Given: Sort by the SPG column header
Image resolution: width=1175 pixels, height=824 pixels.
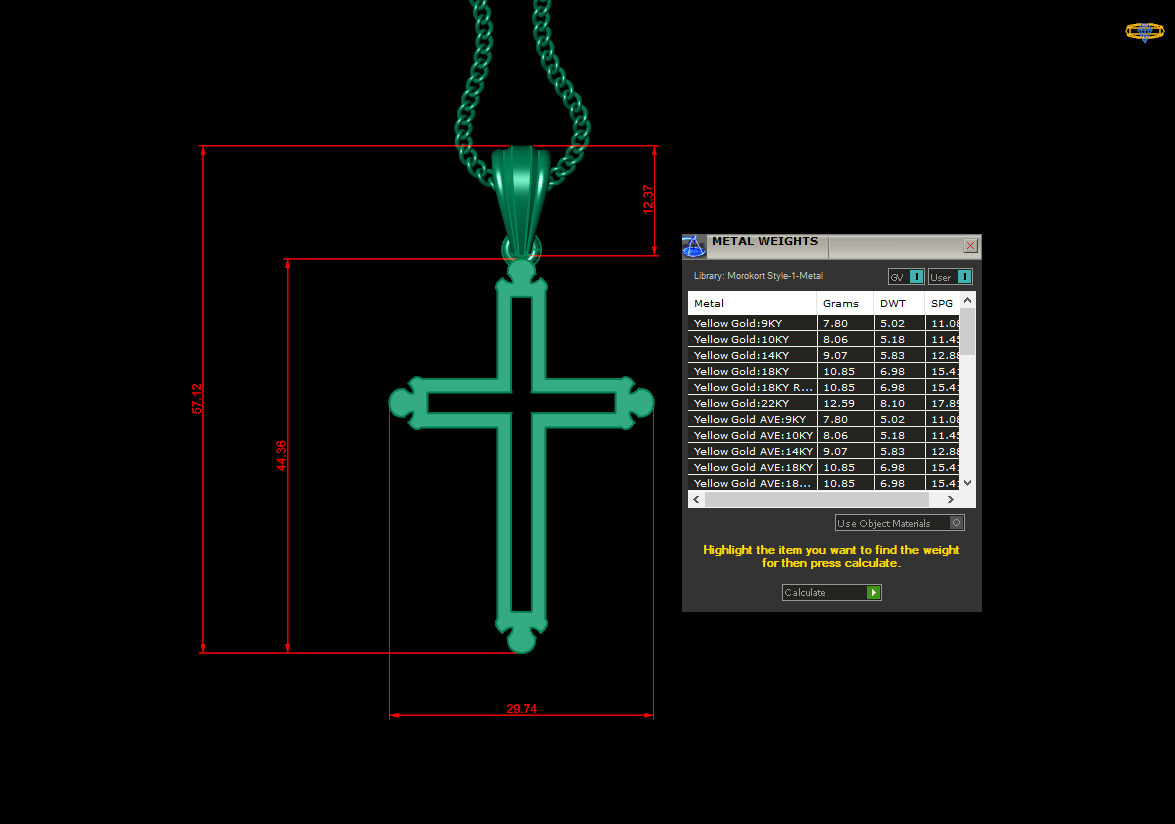Looking at the screenshot, I should pos(942,303).
